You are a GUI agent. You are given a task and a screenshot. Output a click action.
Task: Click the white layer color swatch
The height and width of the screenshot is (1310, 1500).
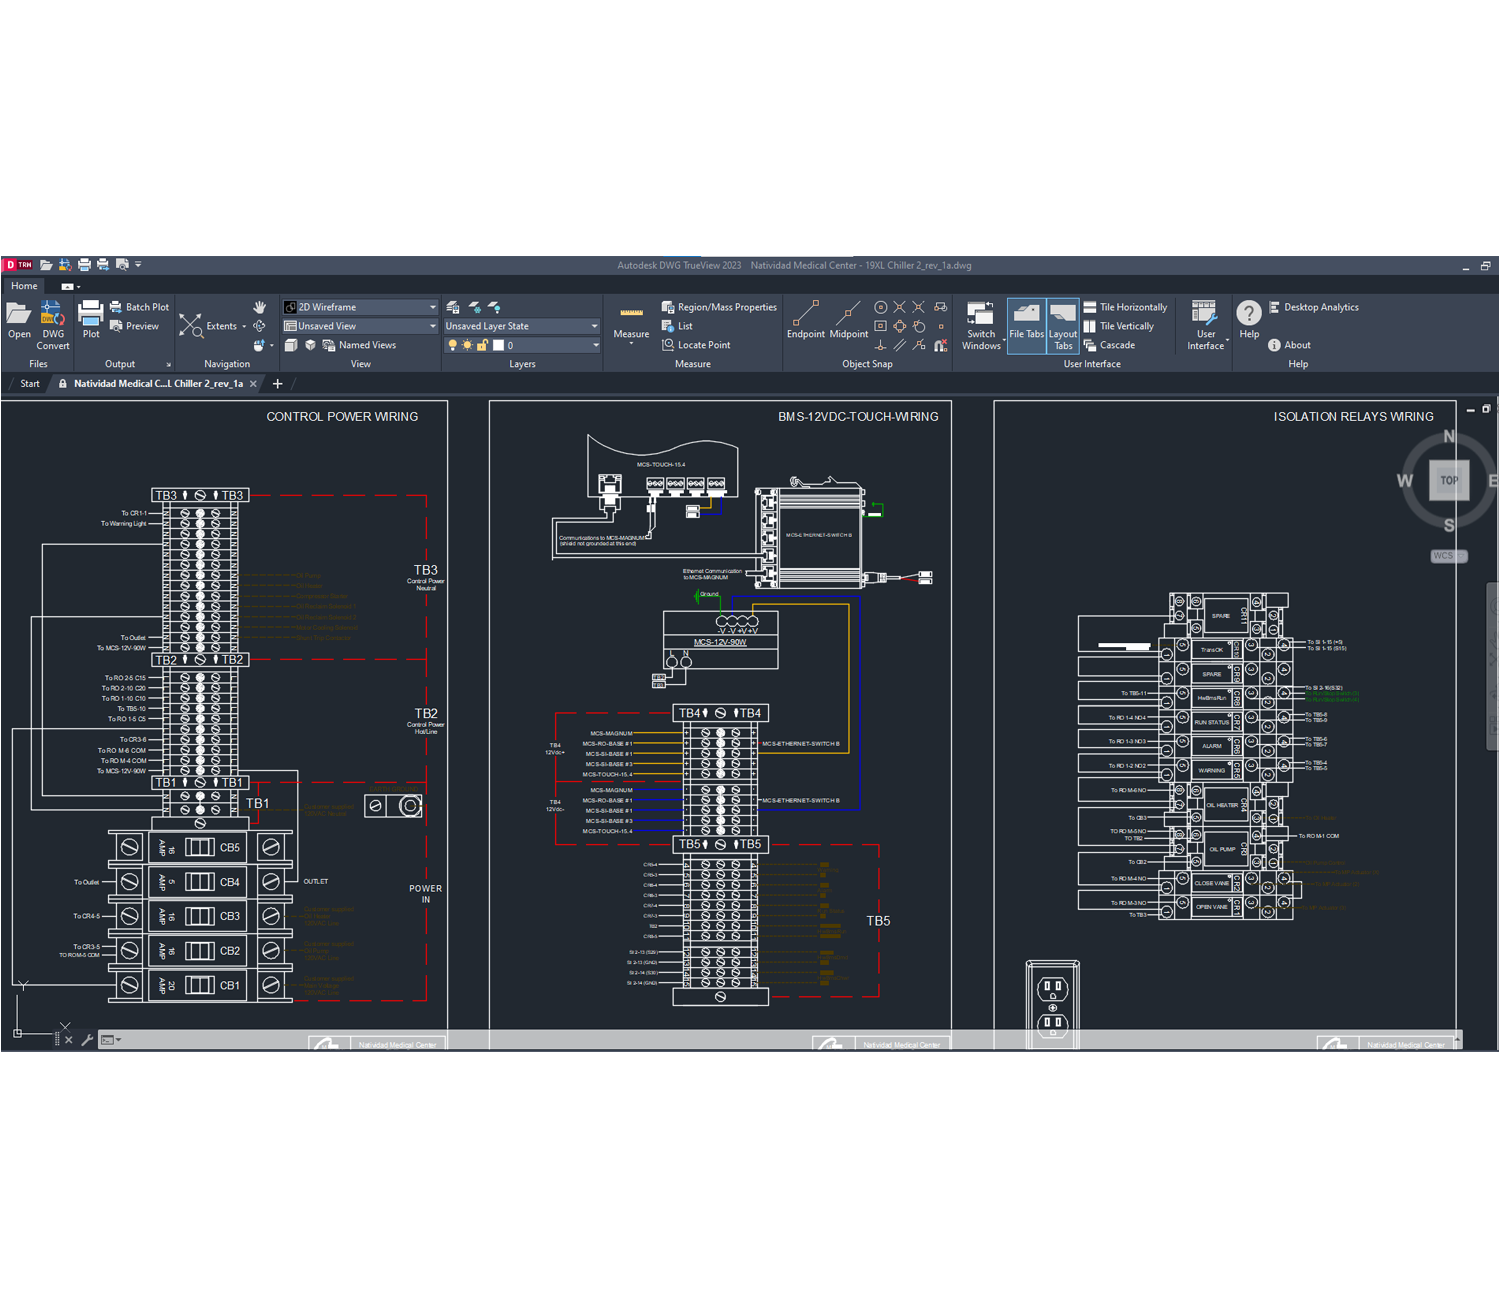coord(498,345)
